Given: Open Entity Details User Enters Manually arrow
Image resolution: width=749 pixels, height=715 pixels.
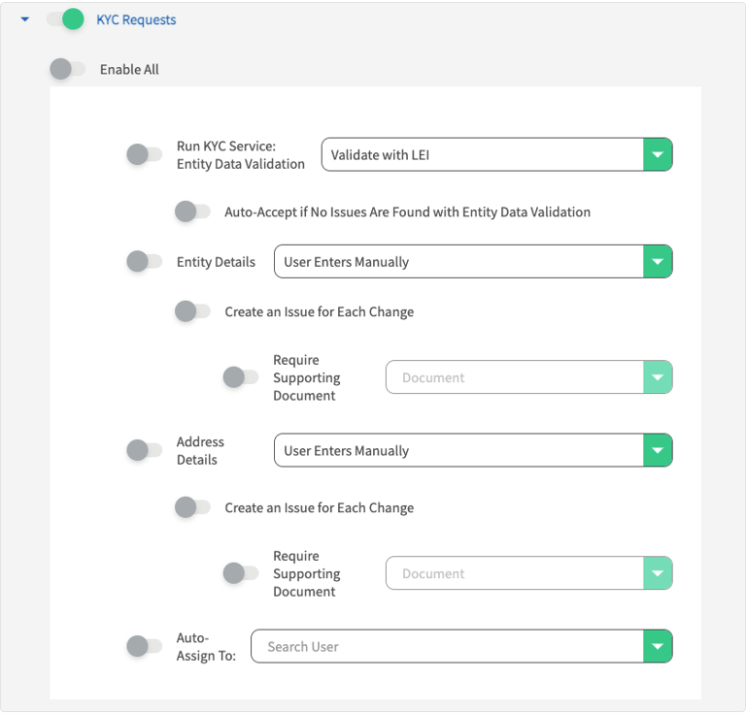Looking at the screenshot, I should point(658,262).
